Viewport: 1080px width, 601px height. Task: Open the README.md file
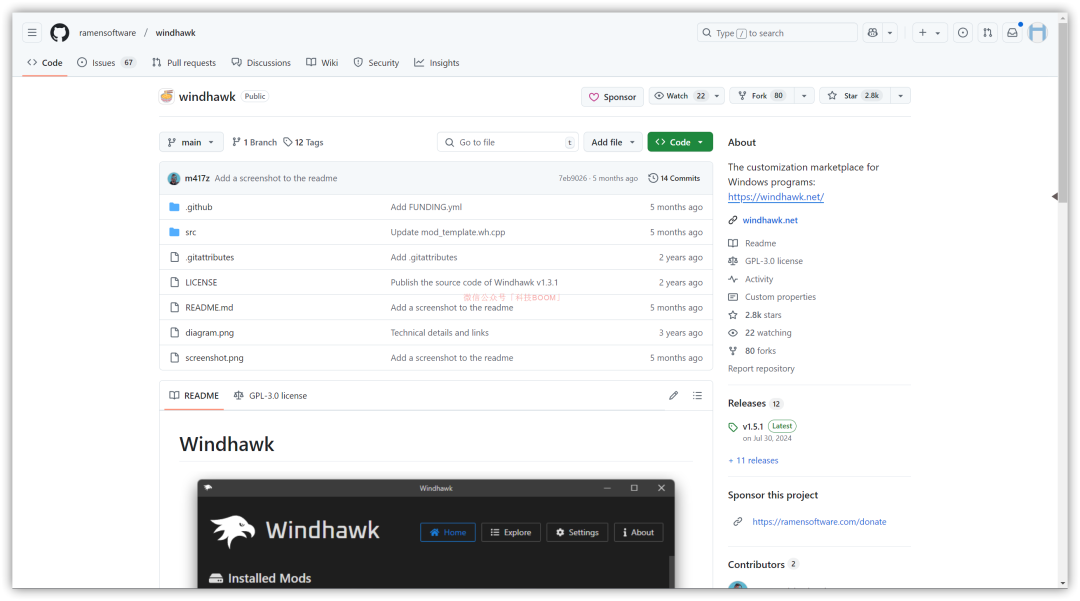[209, 308]
